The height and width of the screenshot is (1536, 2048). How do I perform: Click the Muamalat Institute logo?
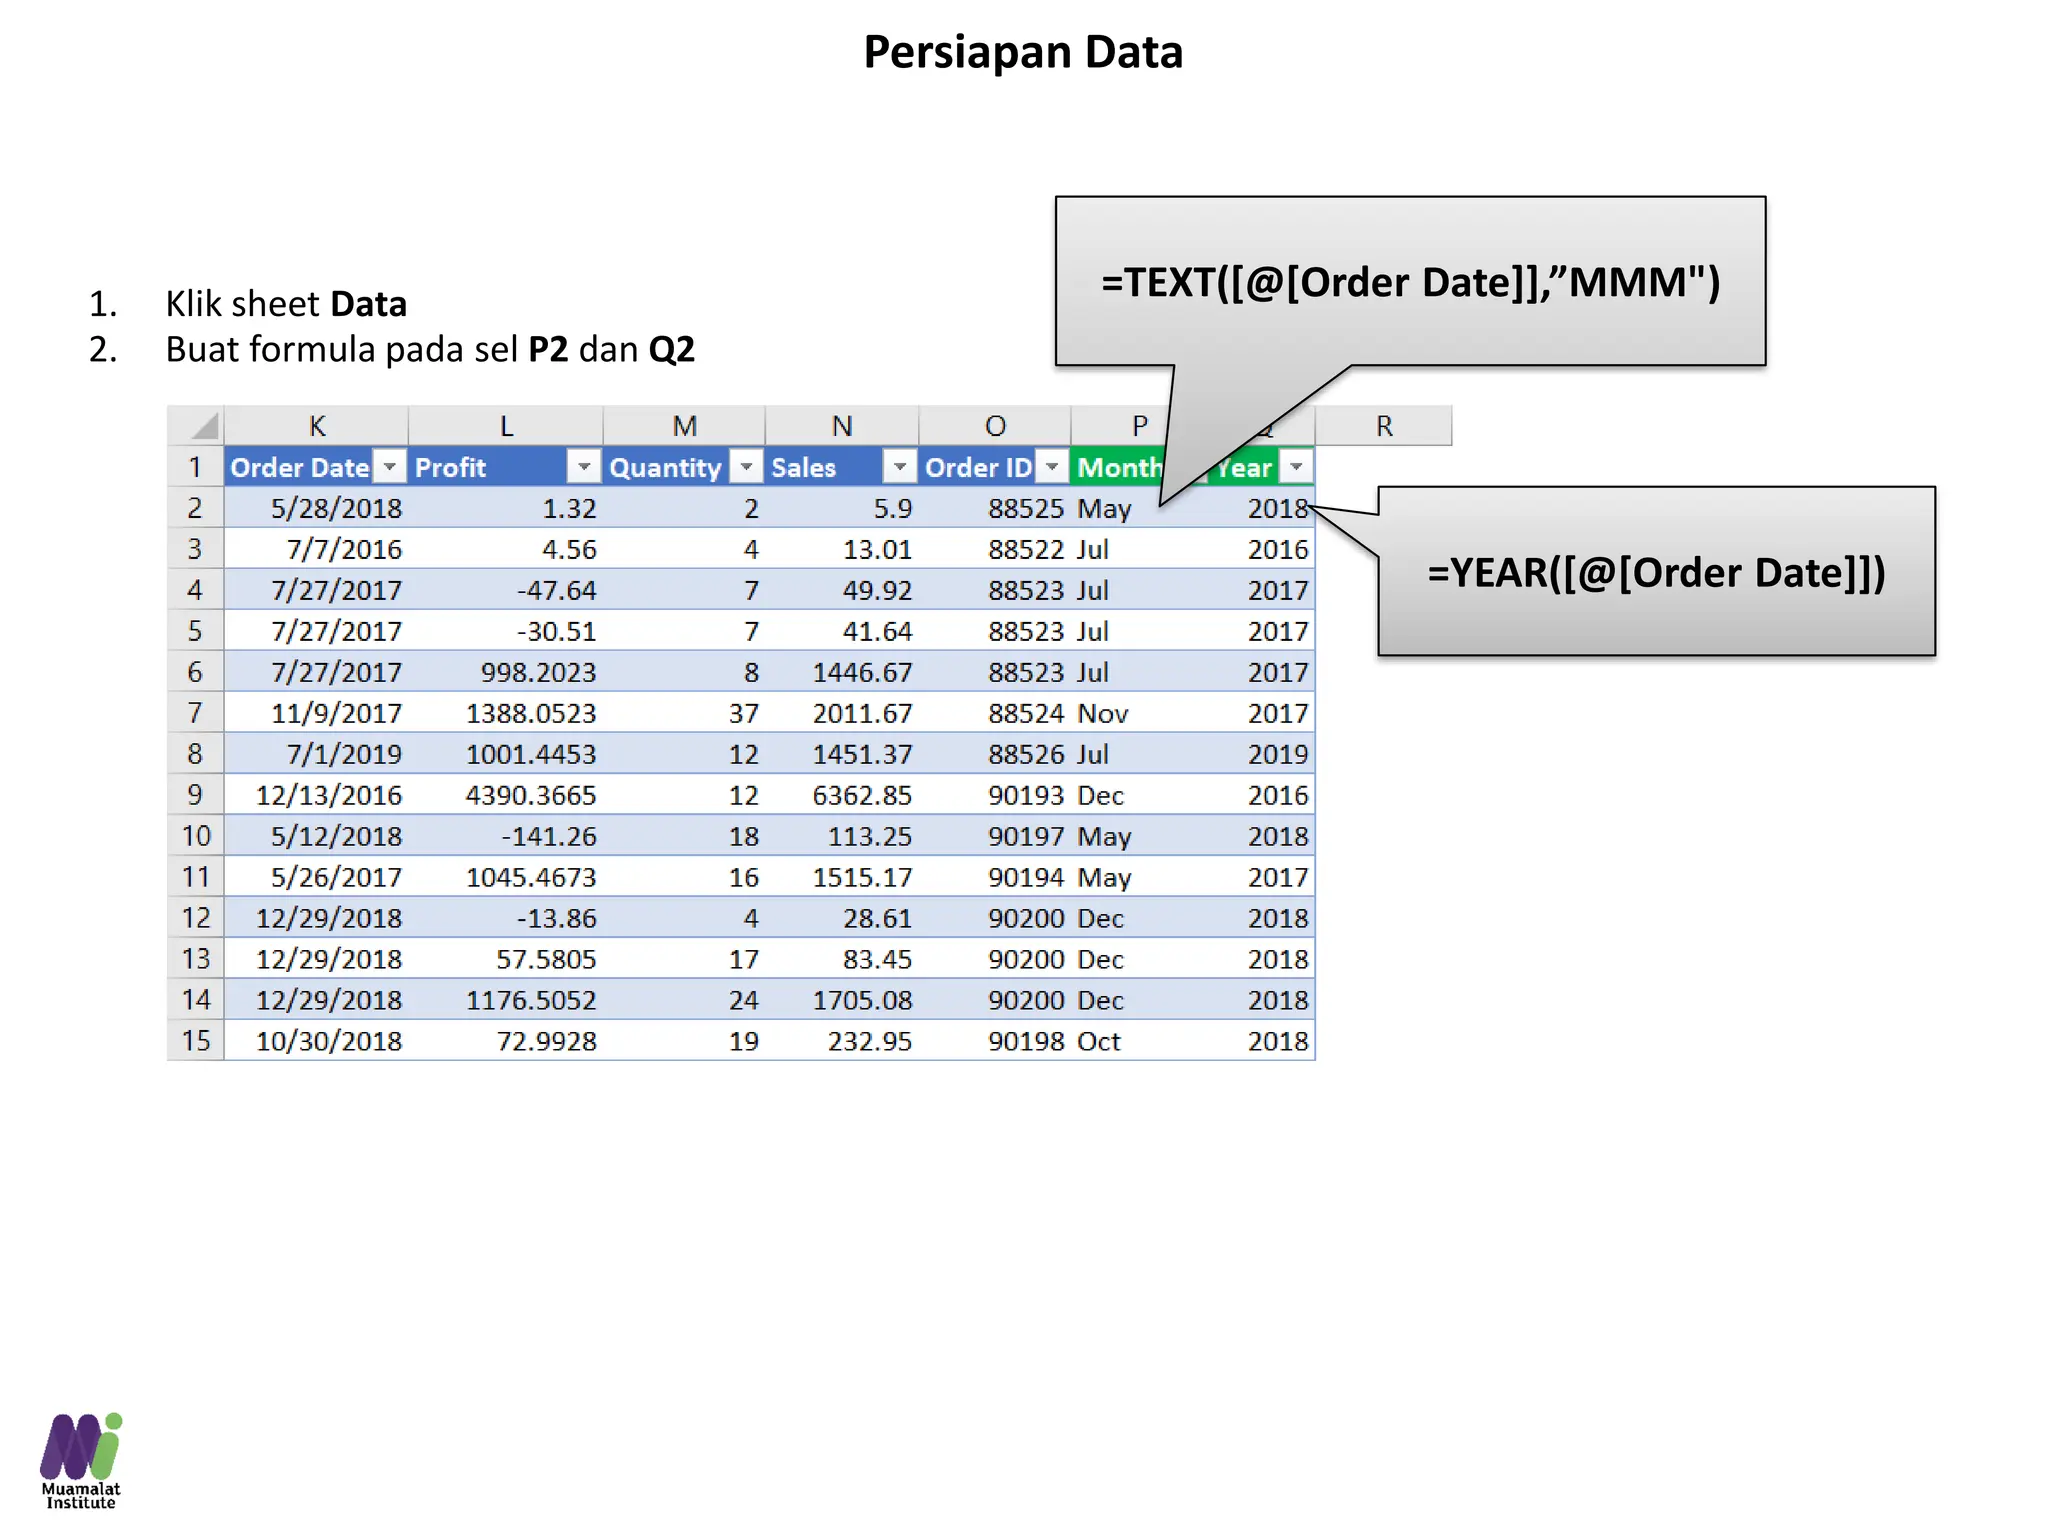pyautogui.click(x=81, y=1460)
